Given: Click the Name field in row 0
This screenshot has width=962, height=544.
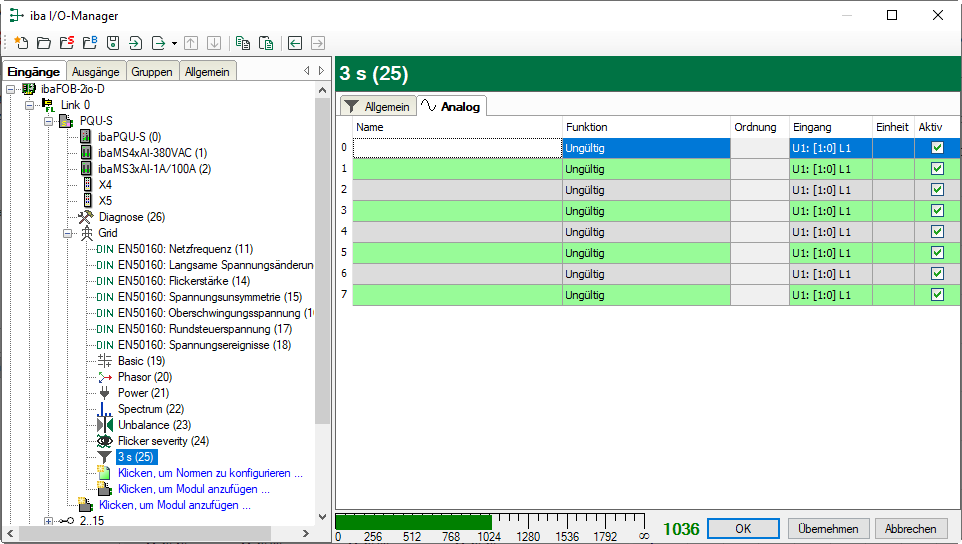Looking at the screenshot, I should (457, 147).
